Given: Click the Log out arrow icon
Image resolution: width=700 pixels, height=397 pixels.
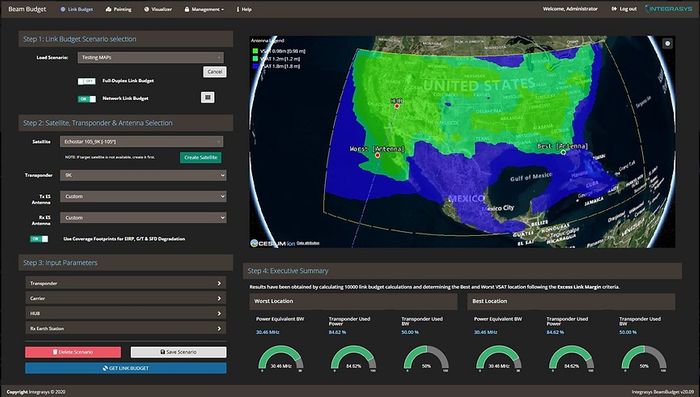Looking at the screenshot, I should click(x=614, y=9).
